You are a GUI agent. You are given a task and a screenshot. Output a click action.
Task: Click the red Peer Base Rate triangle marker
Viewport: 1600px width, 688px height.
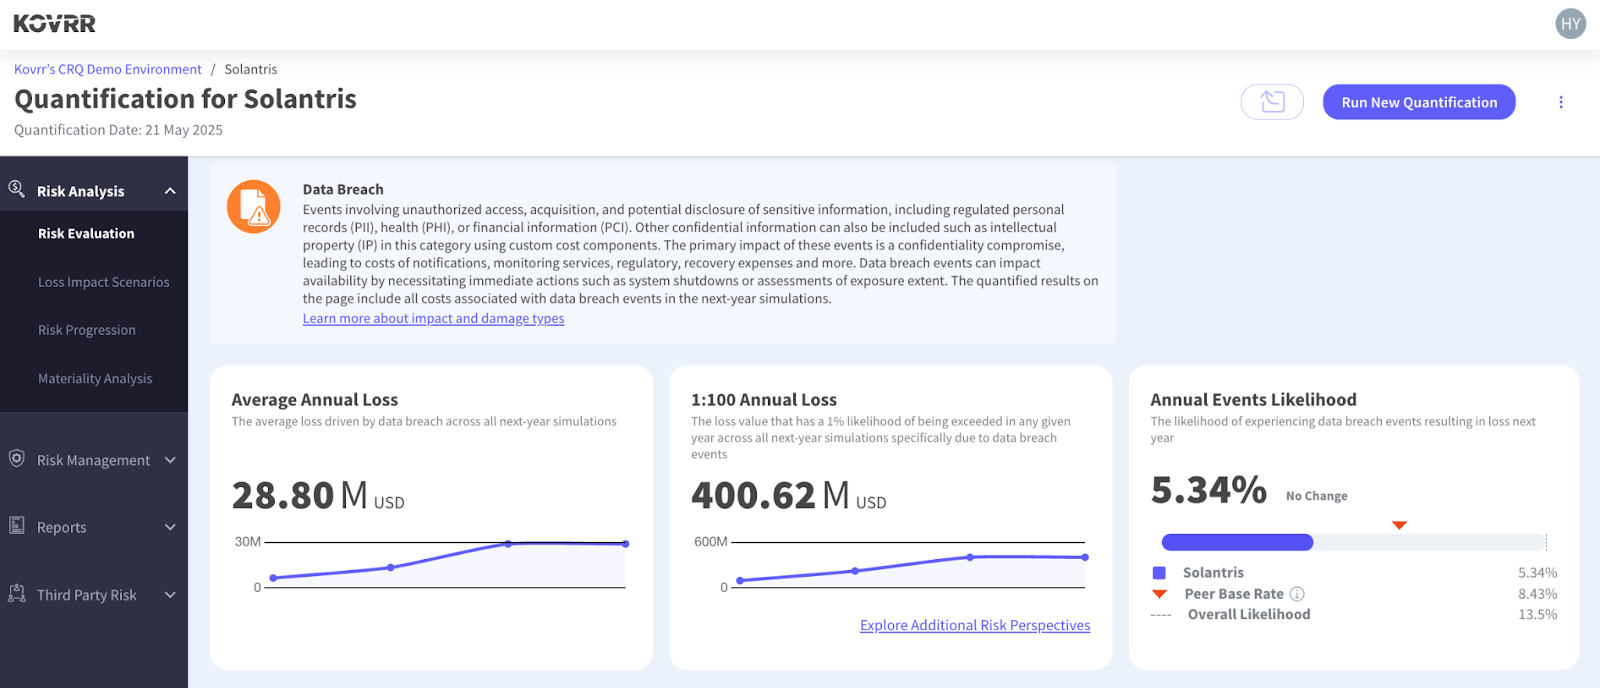[x=1399, y=525]
